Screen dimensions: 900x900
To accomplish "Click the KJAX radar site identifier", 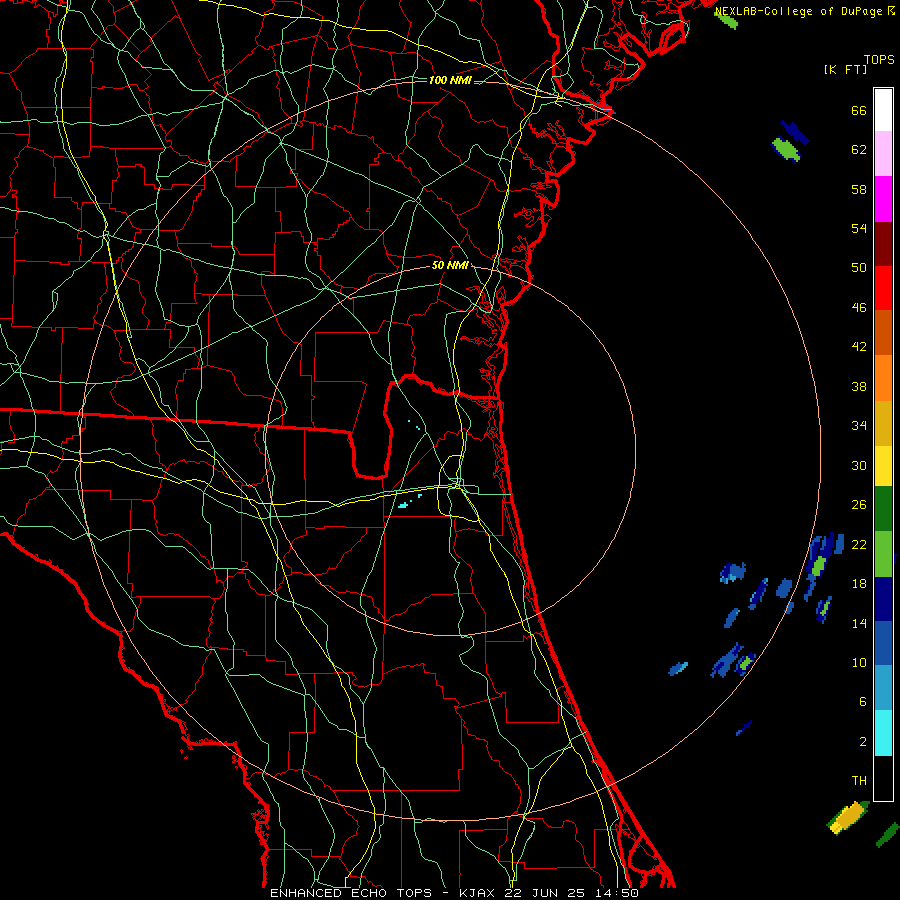I will [479, 893].
